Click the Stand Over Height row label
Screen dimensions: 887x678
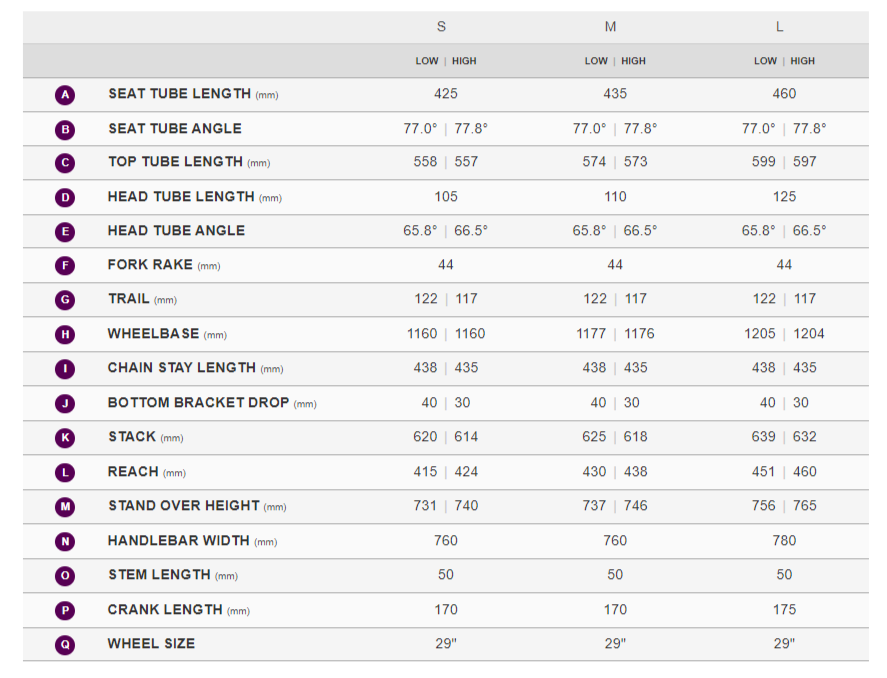[x=184, y=506]
